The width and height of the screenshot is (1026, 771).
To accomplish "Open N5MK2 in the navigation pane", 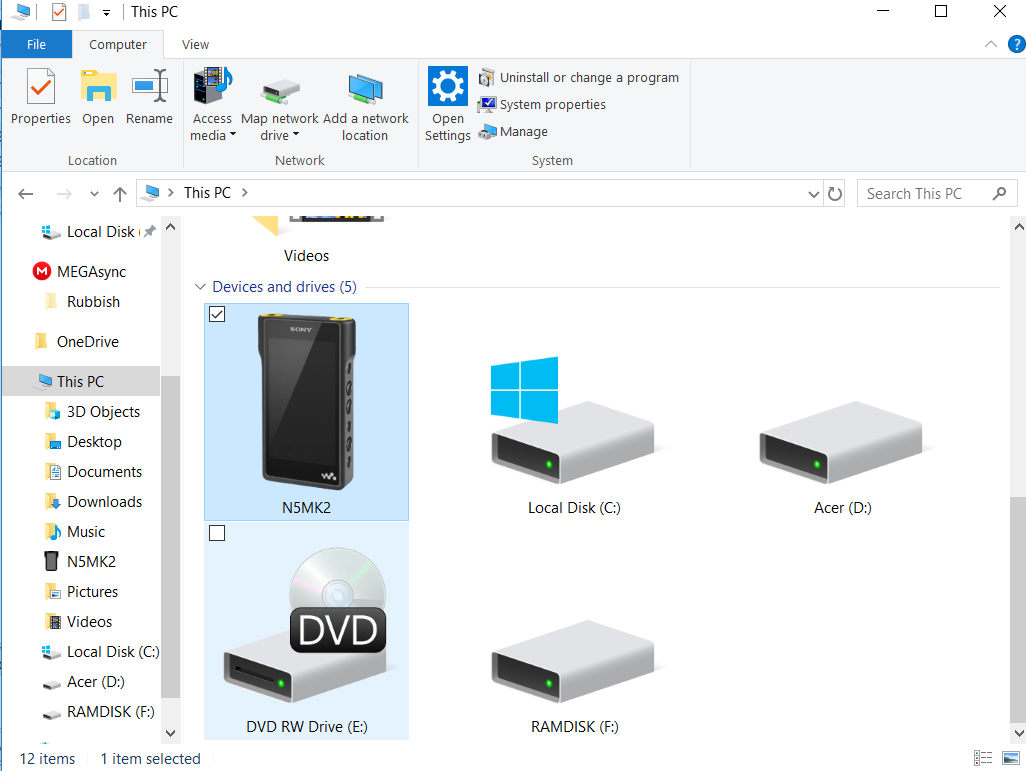I will [80, 562].
